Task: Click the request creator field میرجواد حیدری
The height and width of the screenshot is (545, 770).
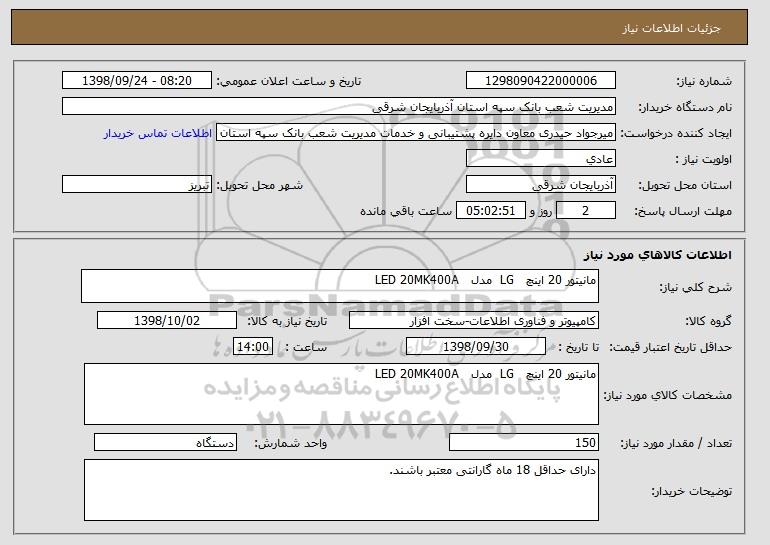Action: (416, 133)
